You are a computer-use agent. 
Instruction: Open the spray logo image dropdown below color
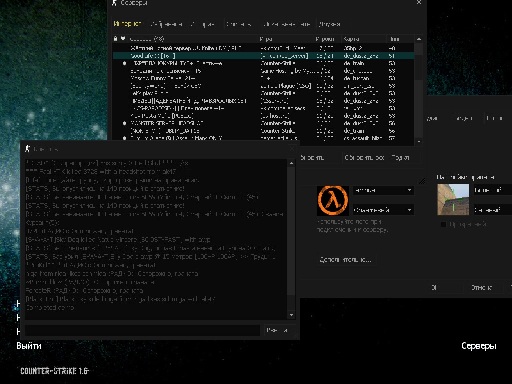[x=383, y=210]
